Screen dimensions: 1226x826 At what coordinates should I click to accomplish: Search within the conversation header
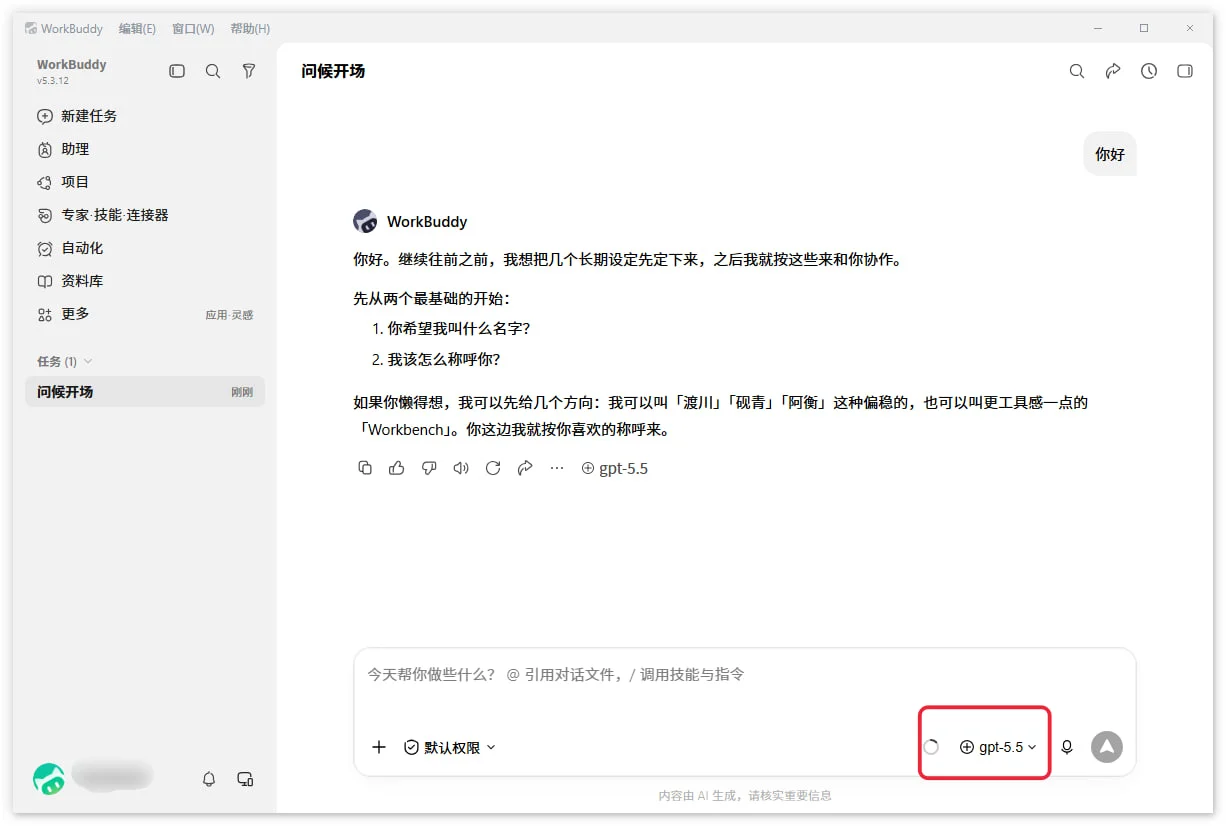coord(1077,71)
